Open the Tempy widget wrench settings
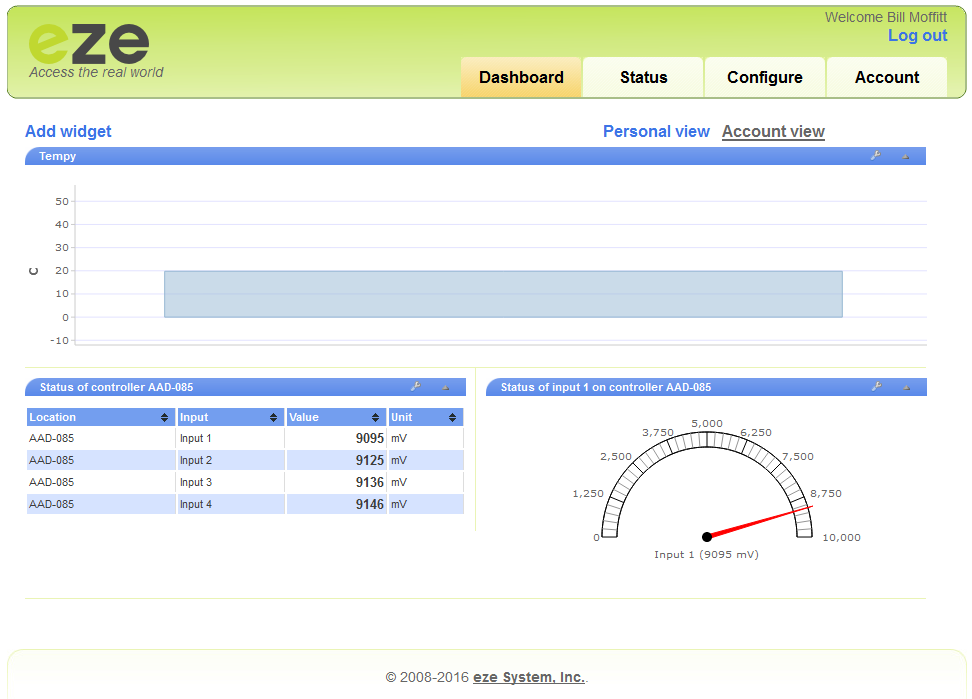 point(875,156)
